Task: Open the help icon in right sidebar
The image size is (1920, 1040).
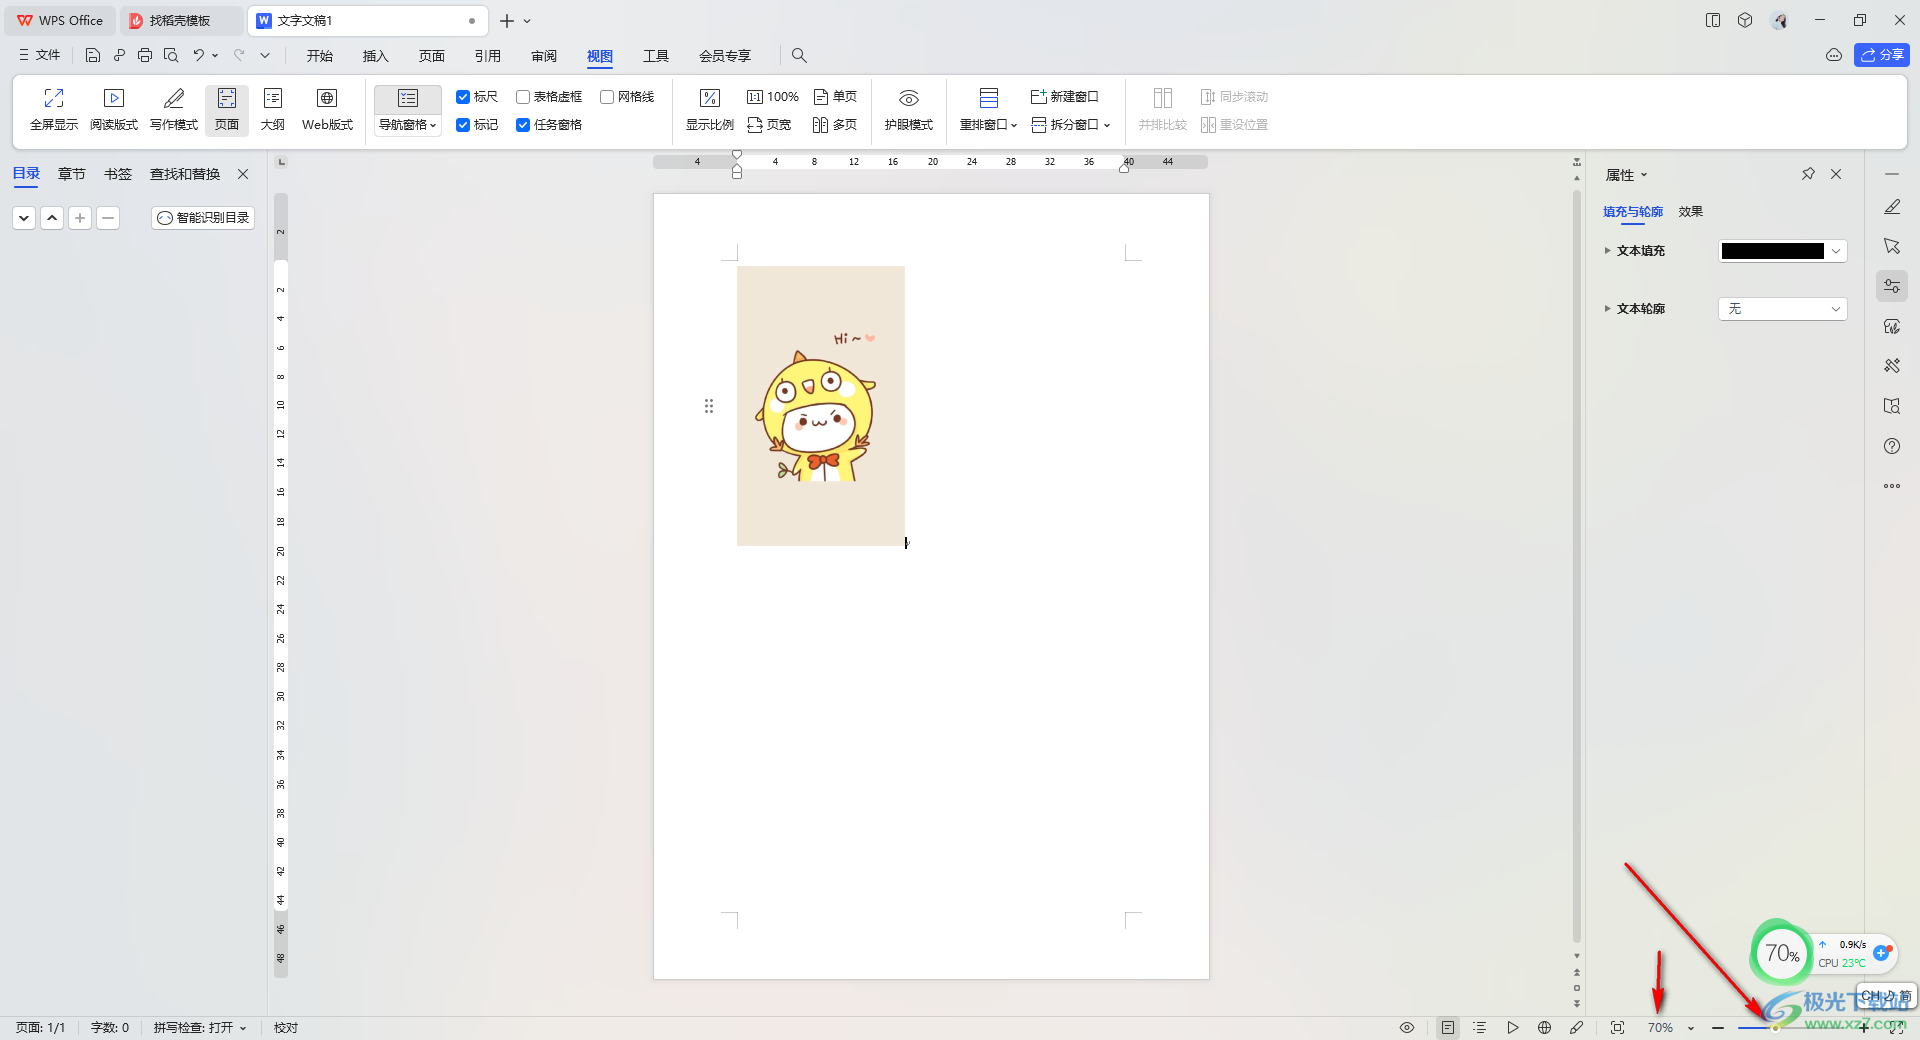Action: (1892, 446)
